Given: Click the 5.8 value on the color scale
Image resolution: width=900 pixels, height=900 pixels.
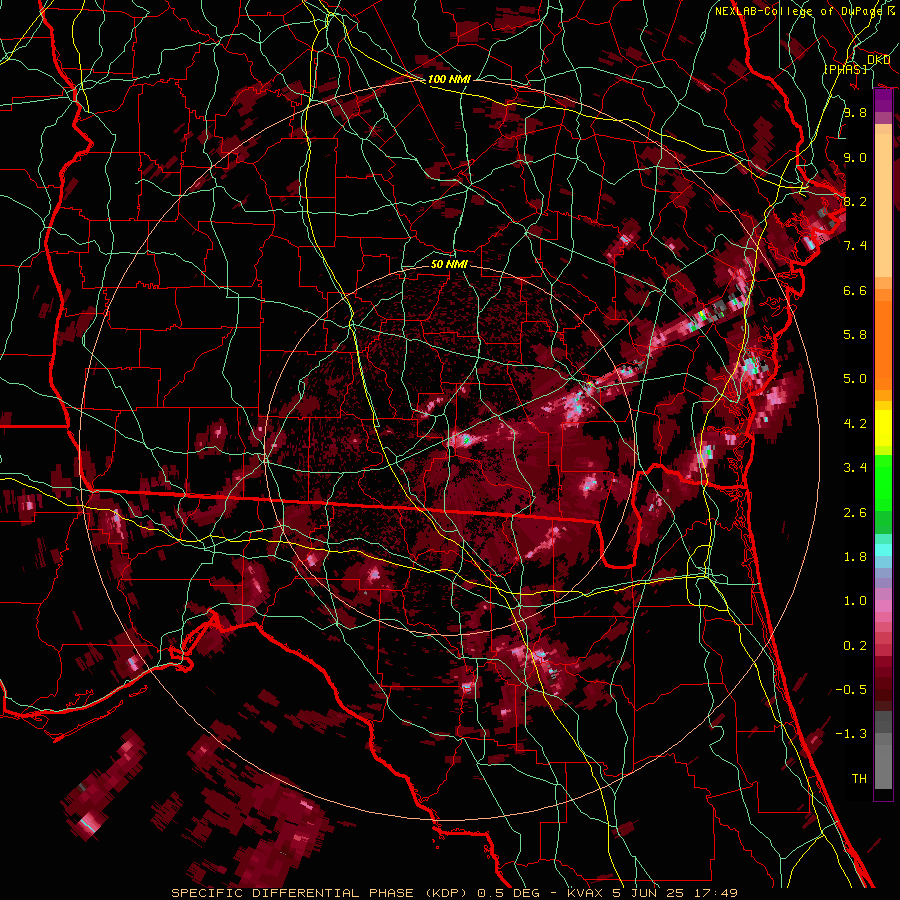Looking at the screenshot, I should tap(855, 335).
